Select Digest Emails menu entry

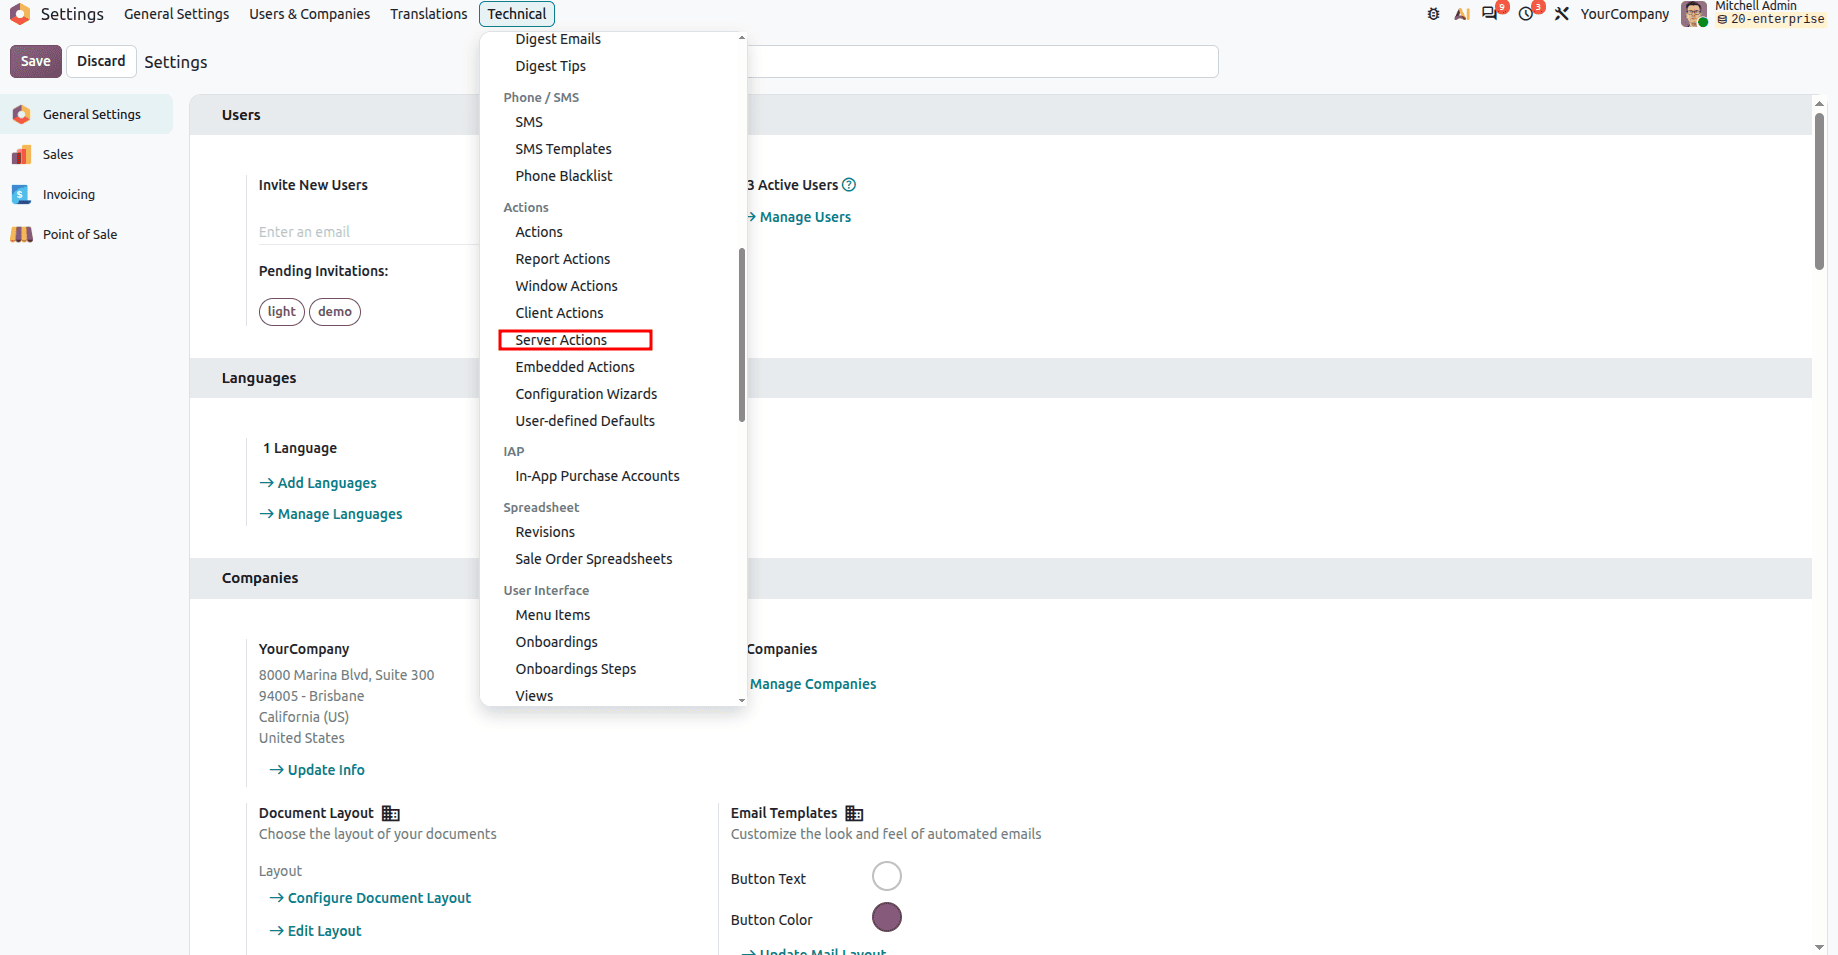[558, 39]
